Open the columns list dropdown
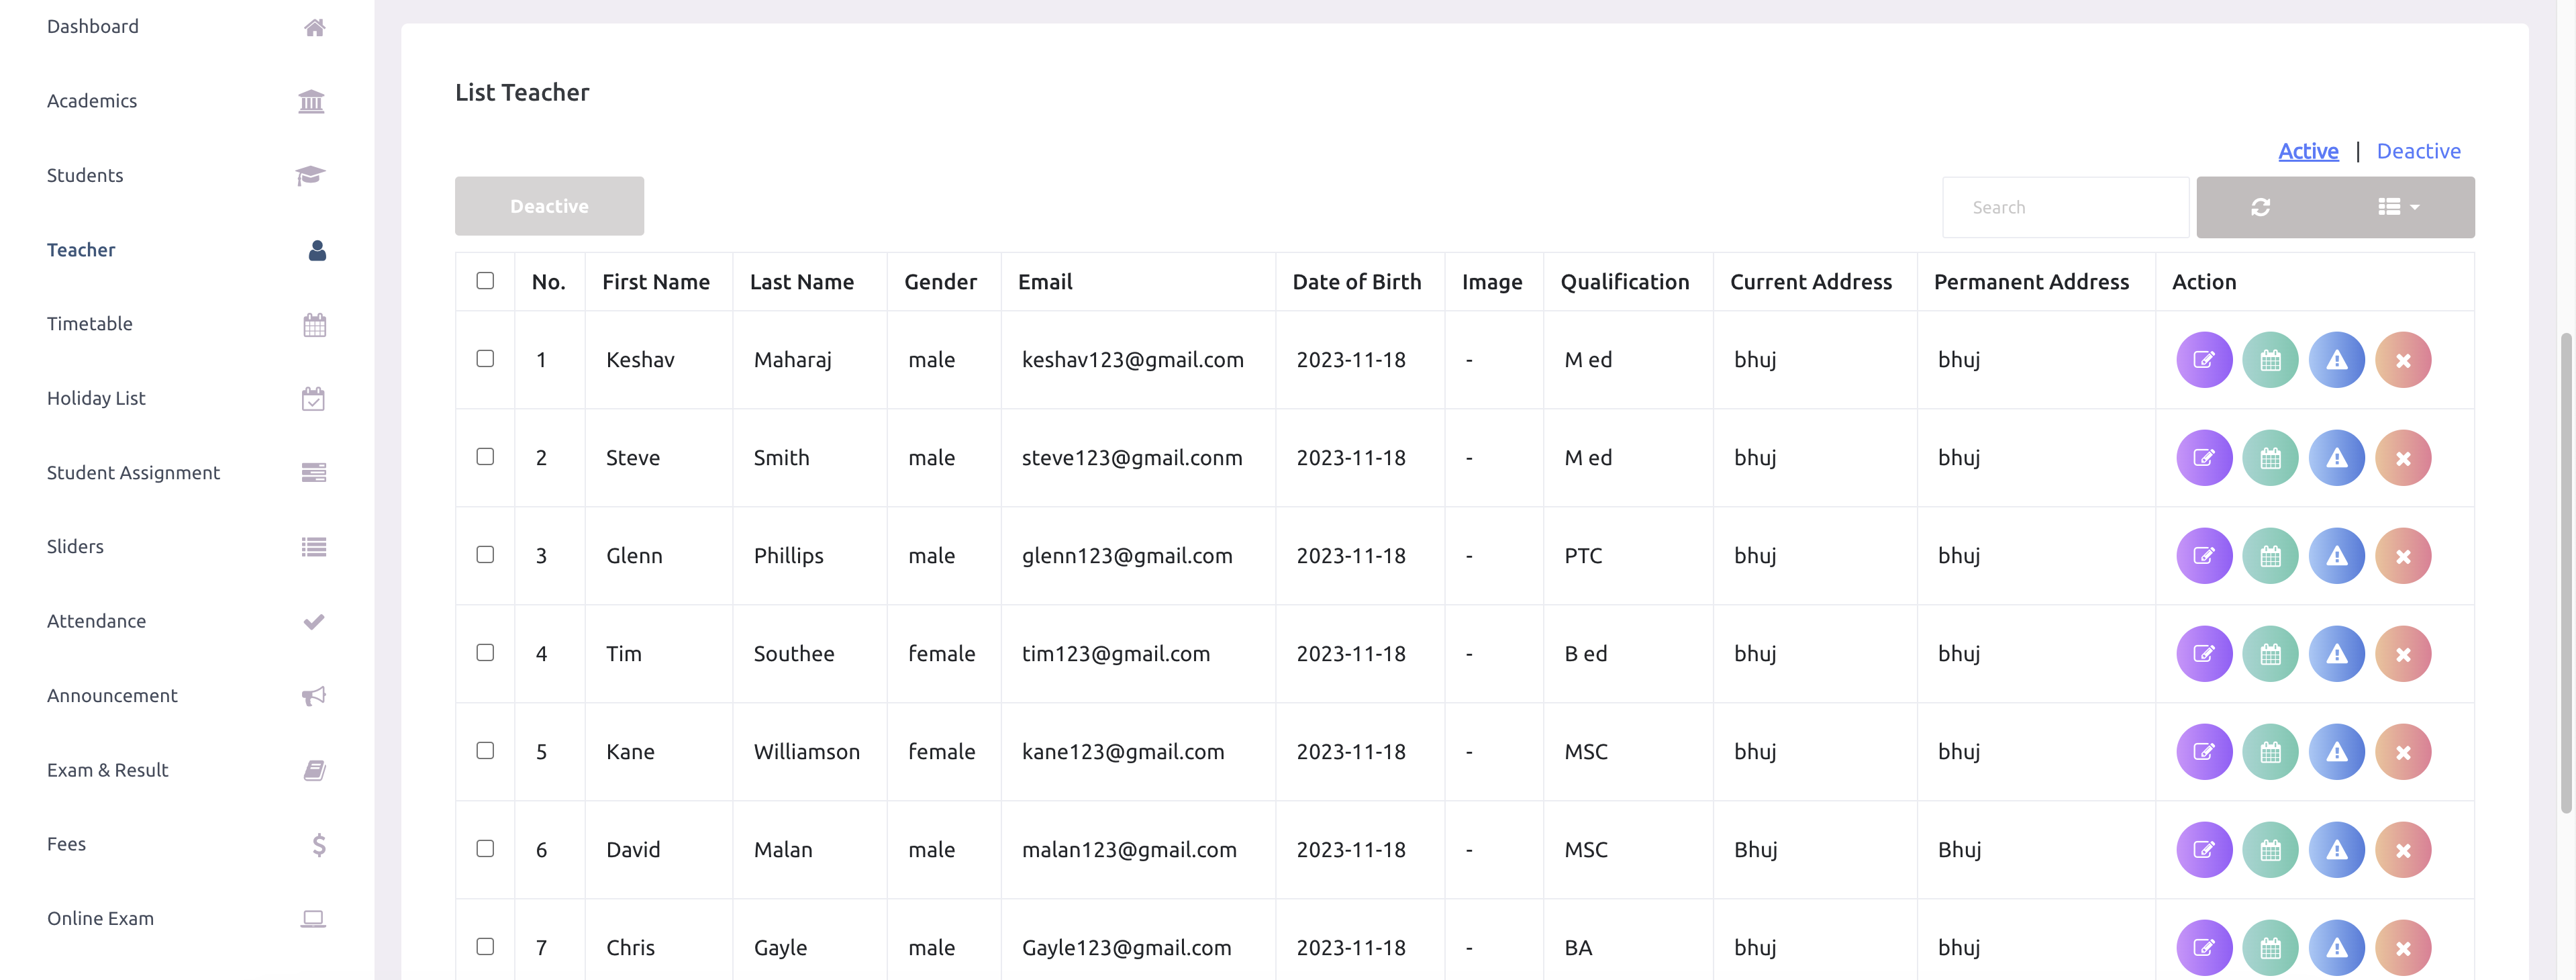This screenshot has width=2576, height=980. (x=2397, y=207)
